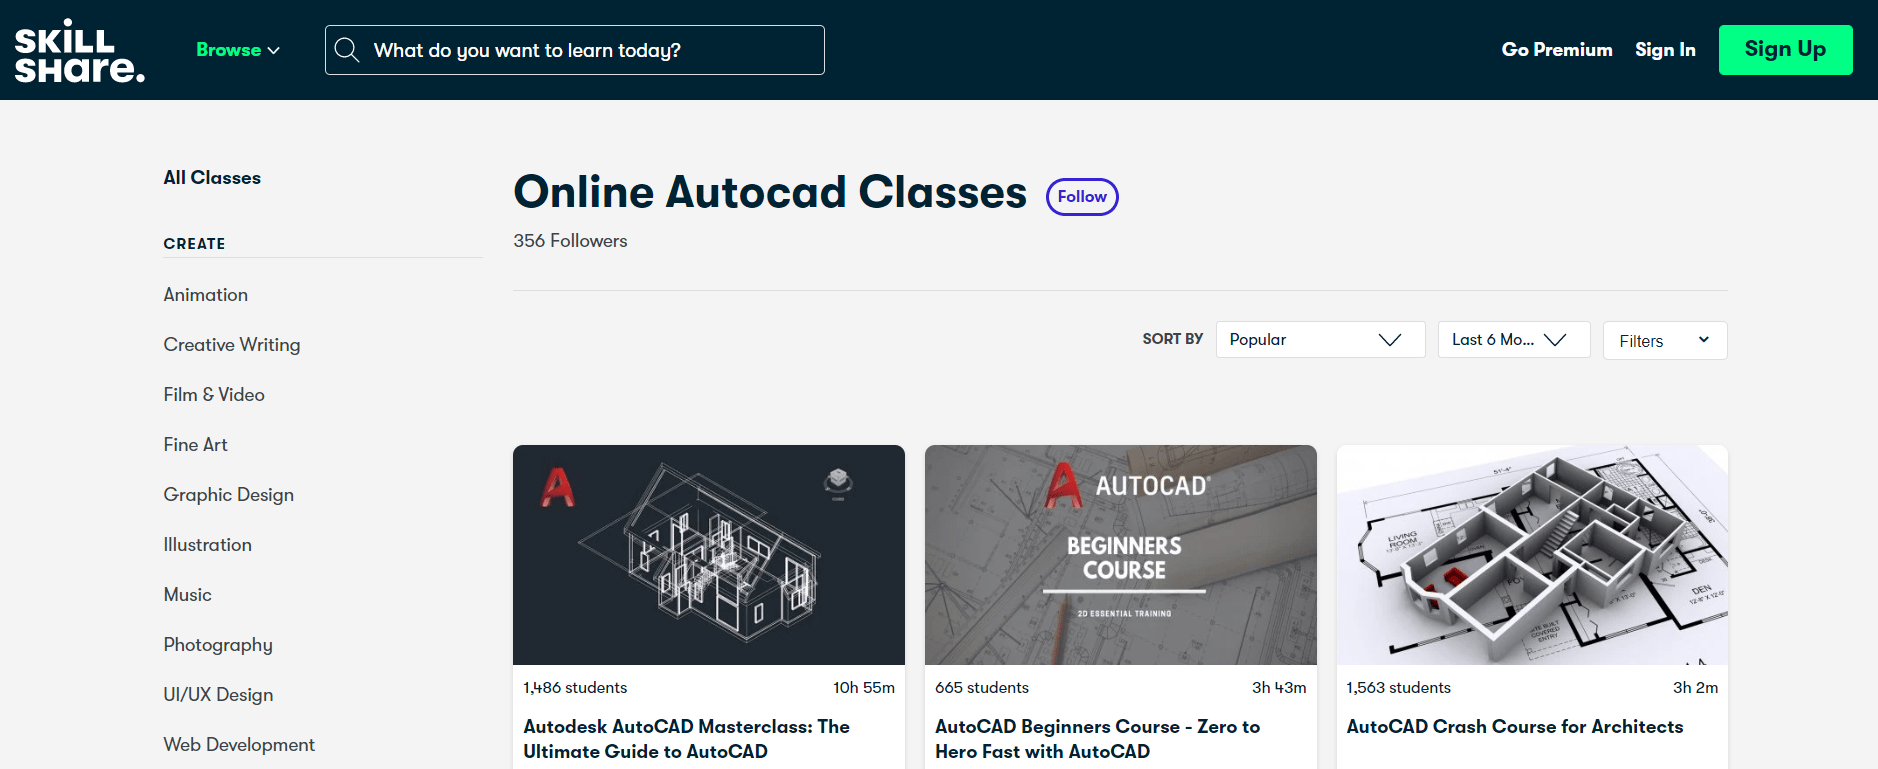Open AutoCAD Crash Course for Architects thumbnail
Screen dimensions: 1878x769
point(1532,555)
